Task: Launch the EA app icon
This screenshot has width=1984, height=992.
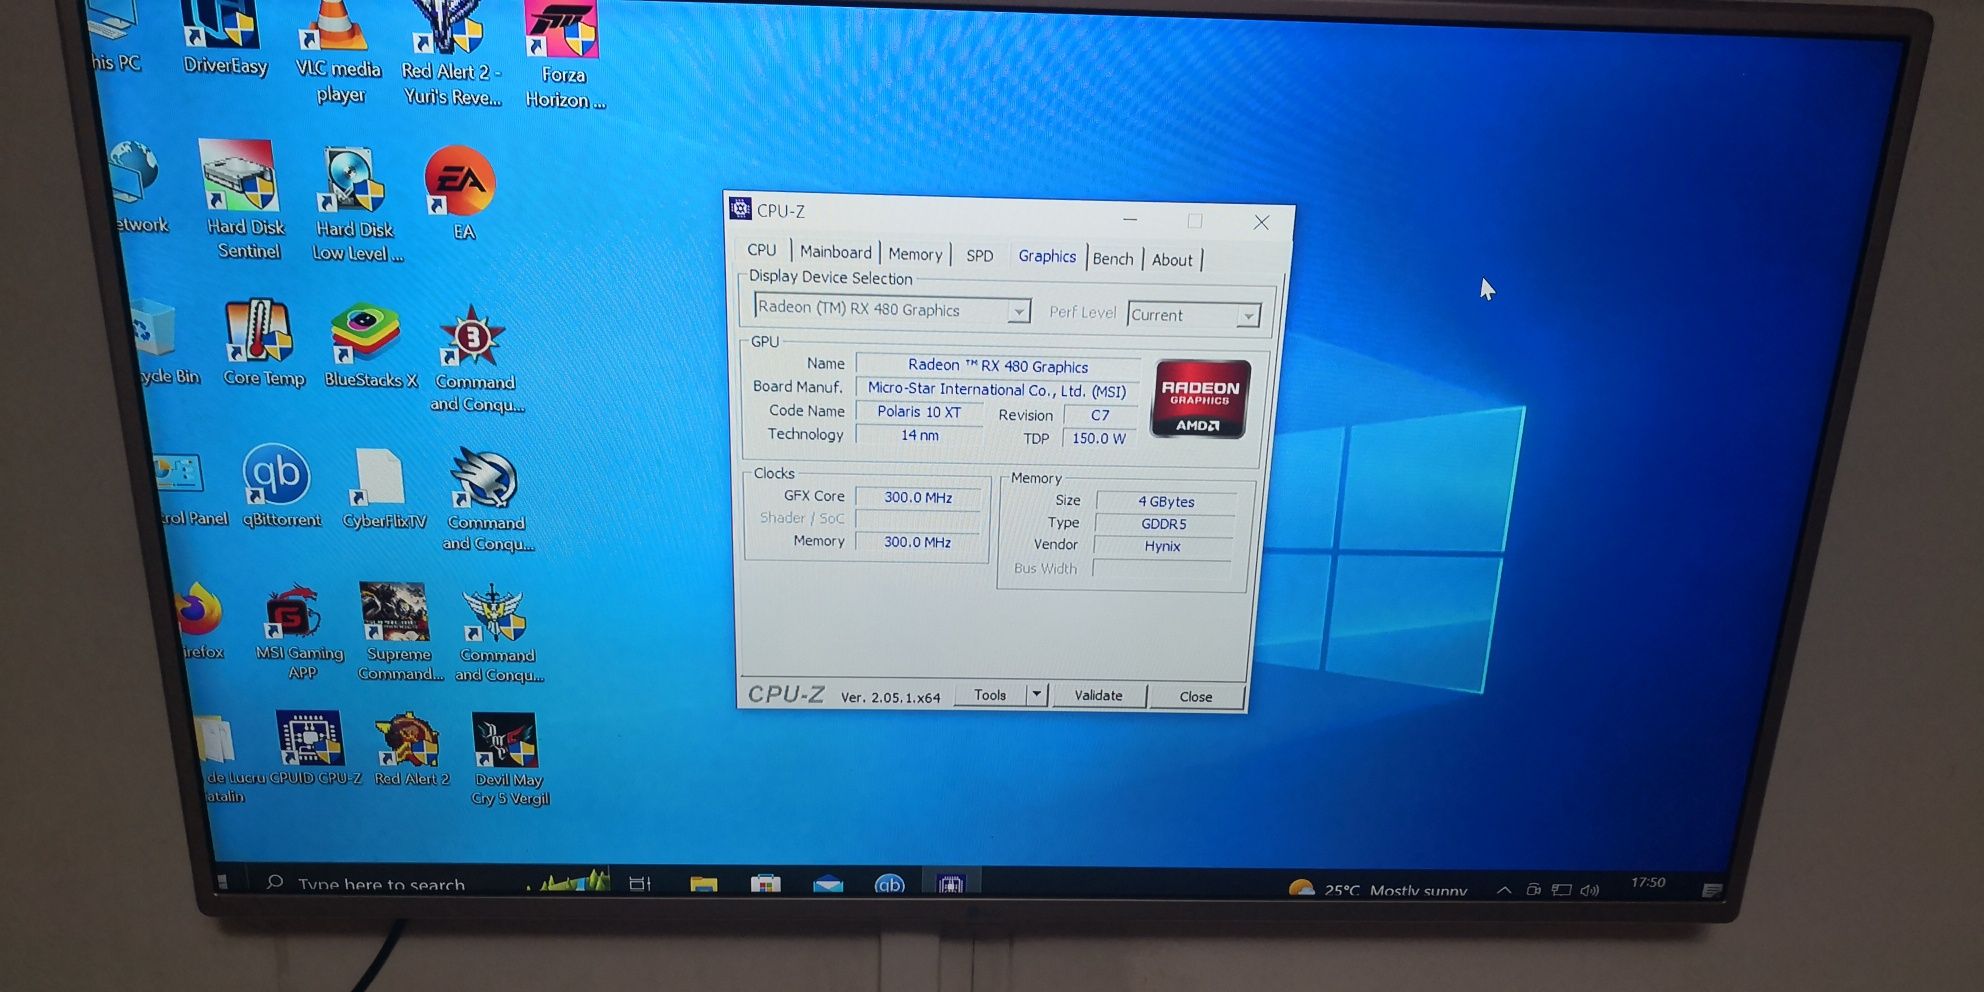Action: (461, 192)
